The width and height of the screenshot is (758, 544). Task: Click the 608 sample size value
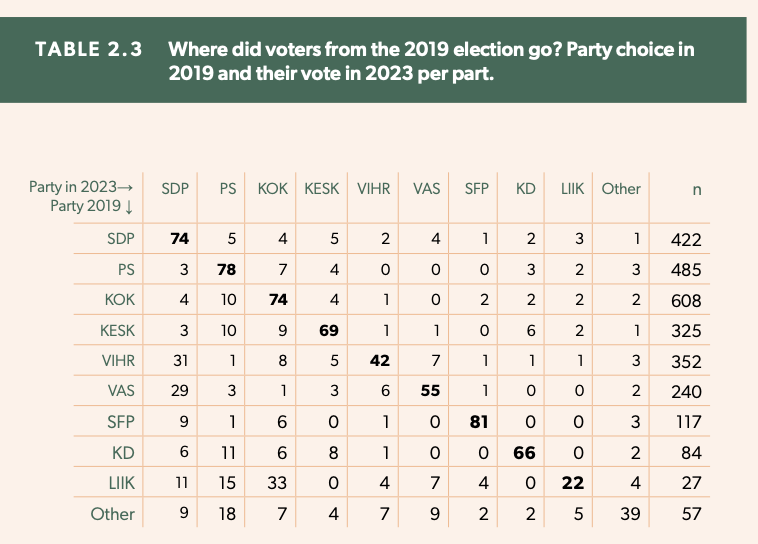pos(686,301)
